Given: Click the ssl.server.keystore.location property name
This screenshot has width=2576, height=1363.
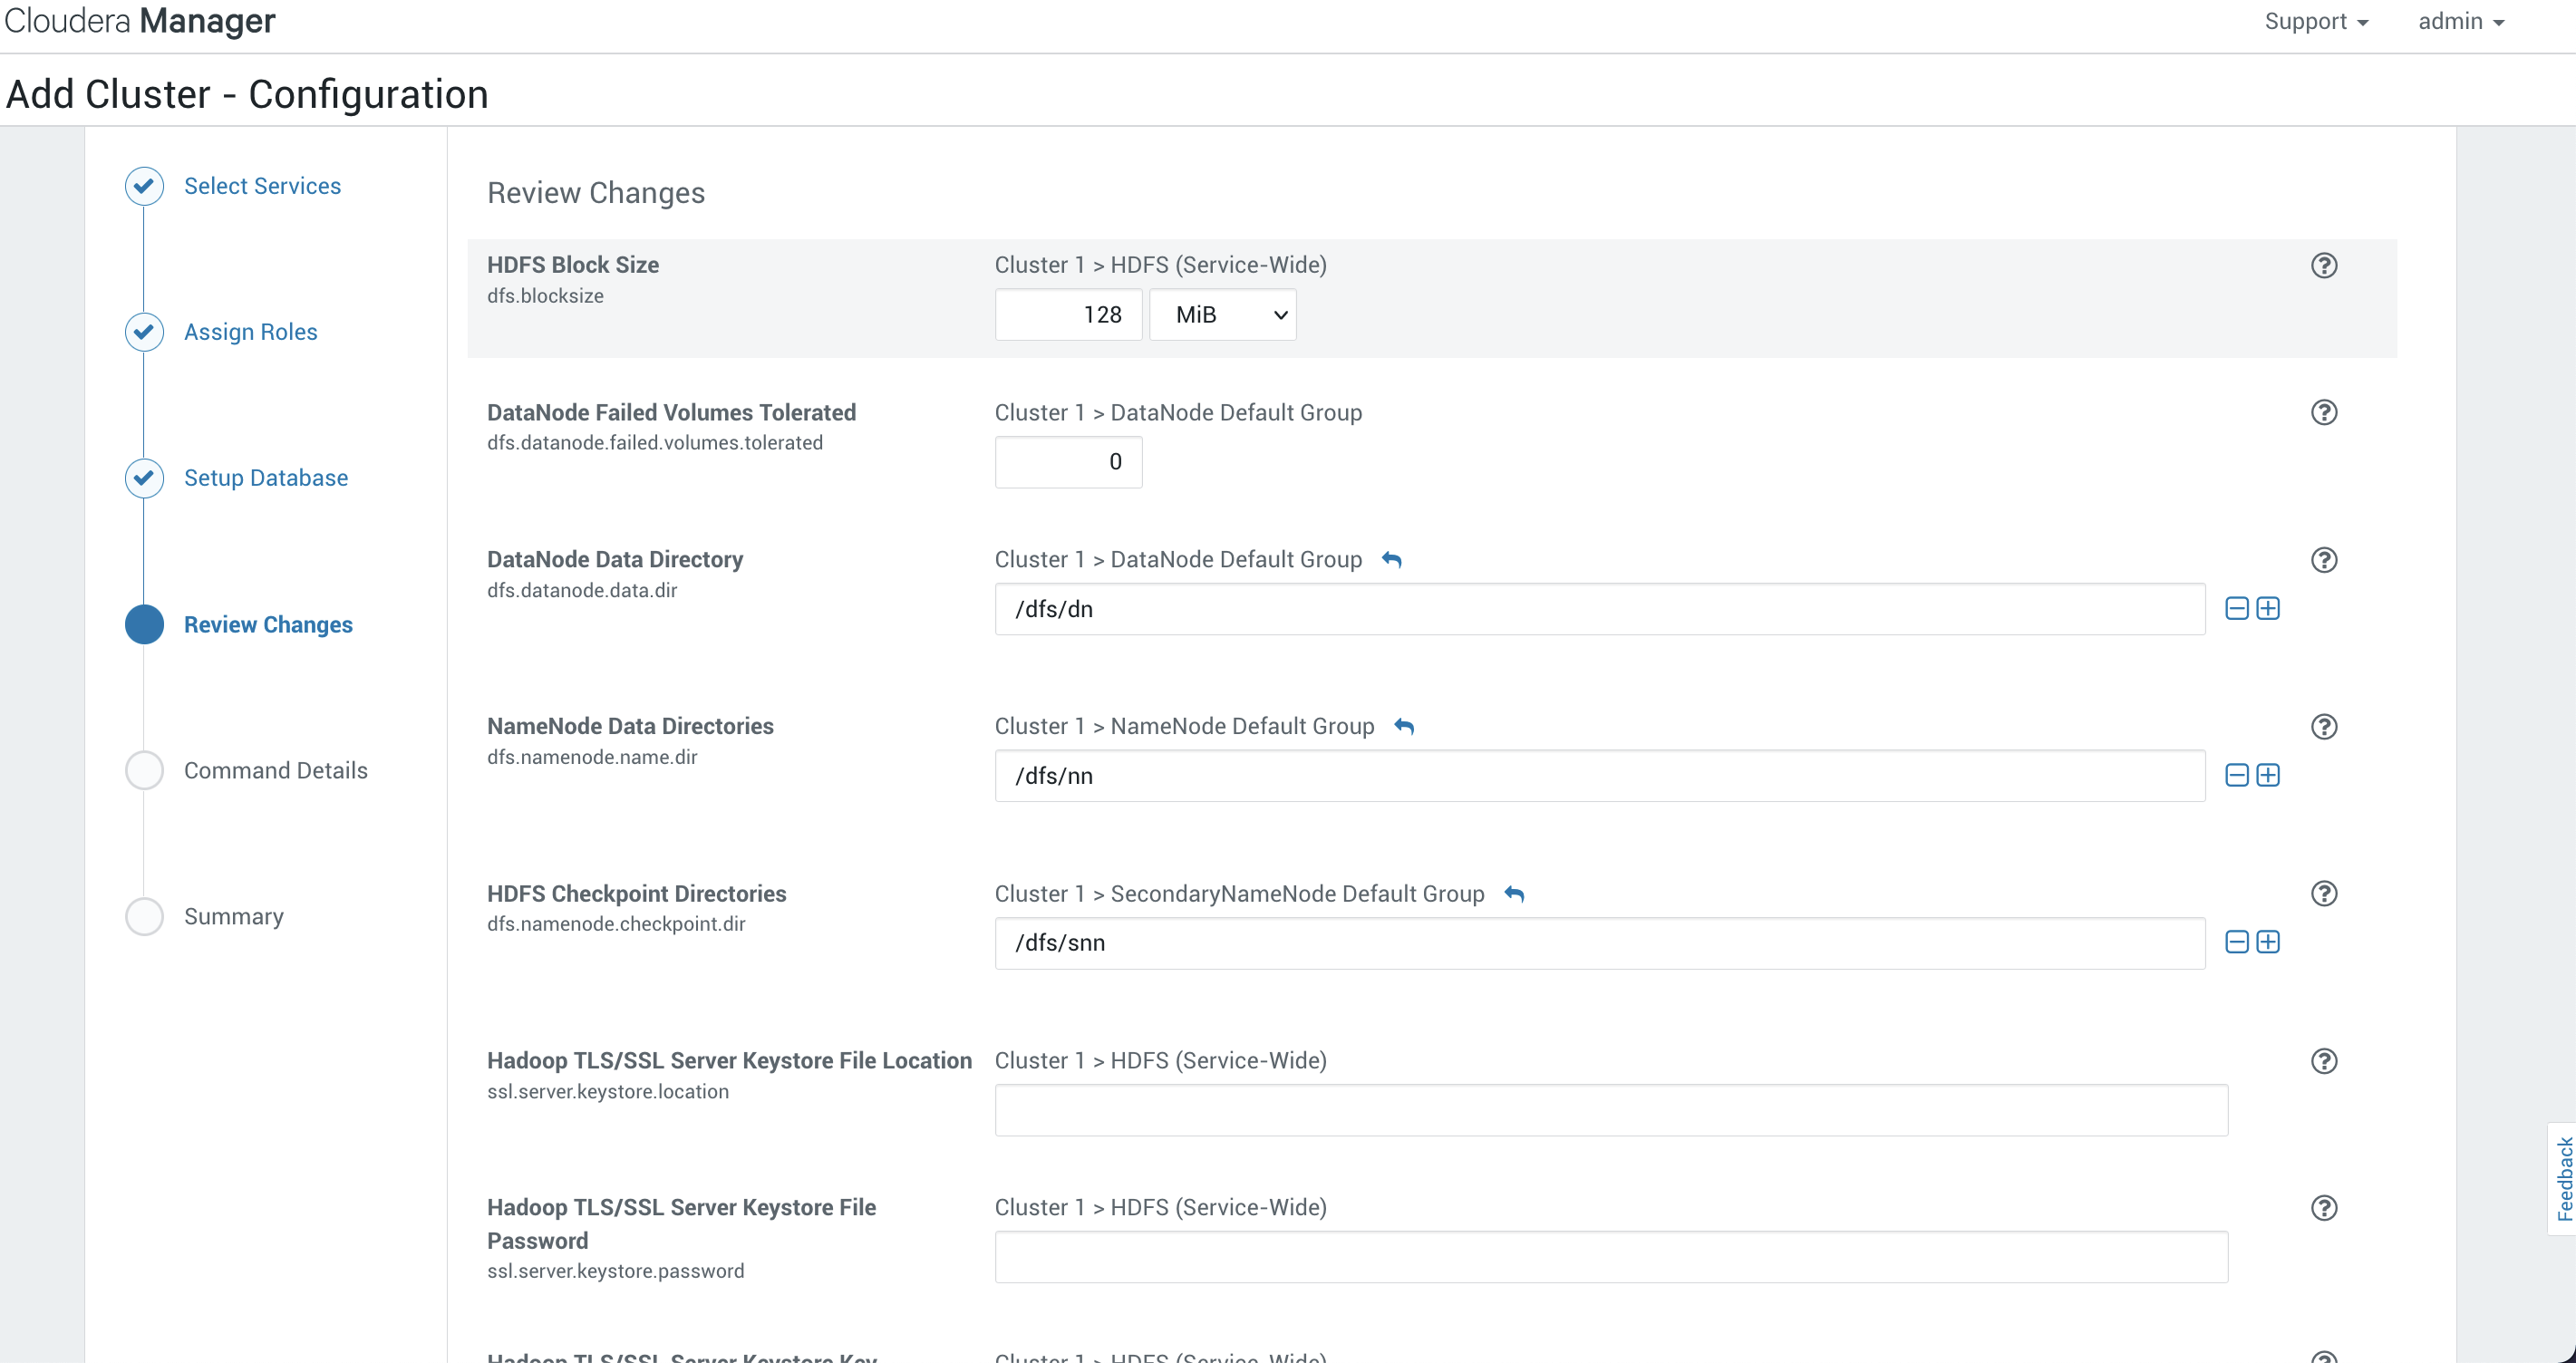Looking at the screenshot, I should (x=608, y=1091).
